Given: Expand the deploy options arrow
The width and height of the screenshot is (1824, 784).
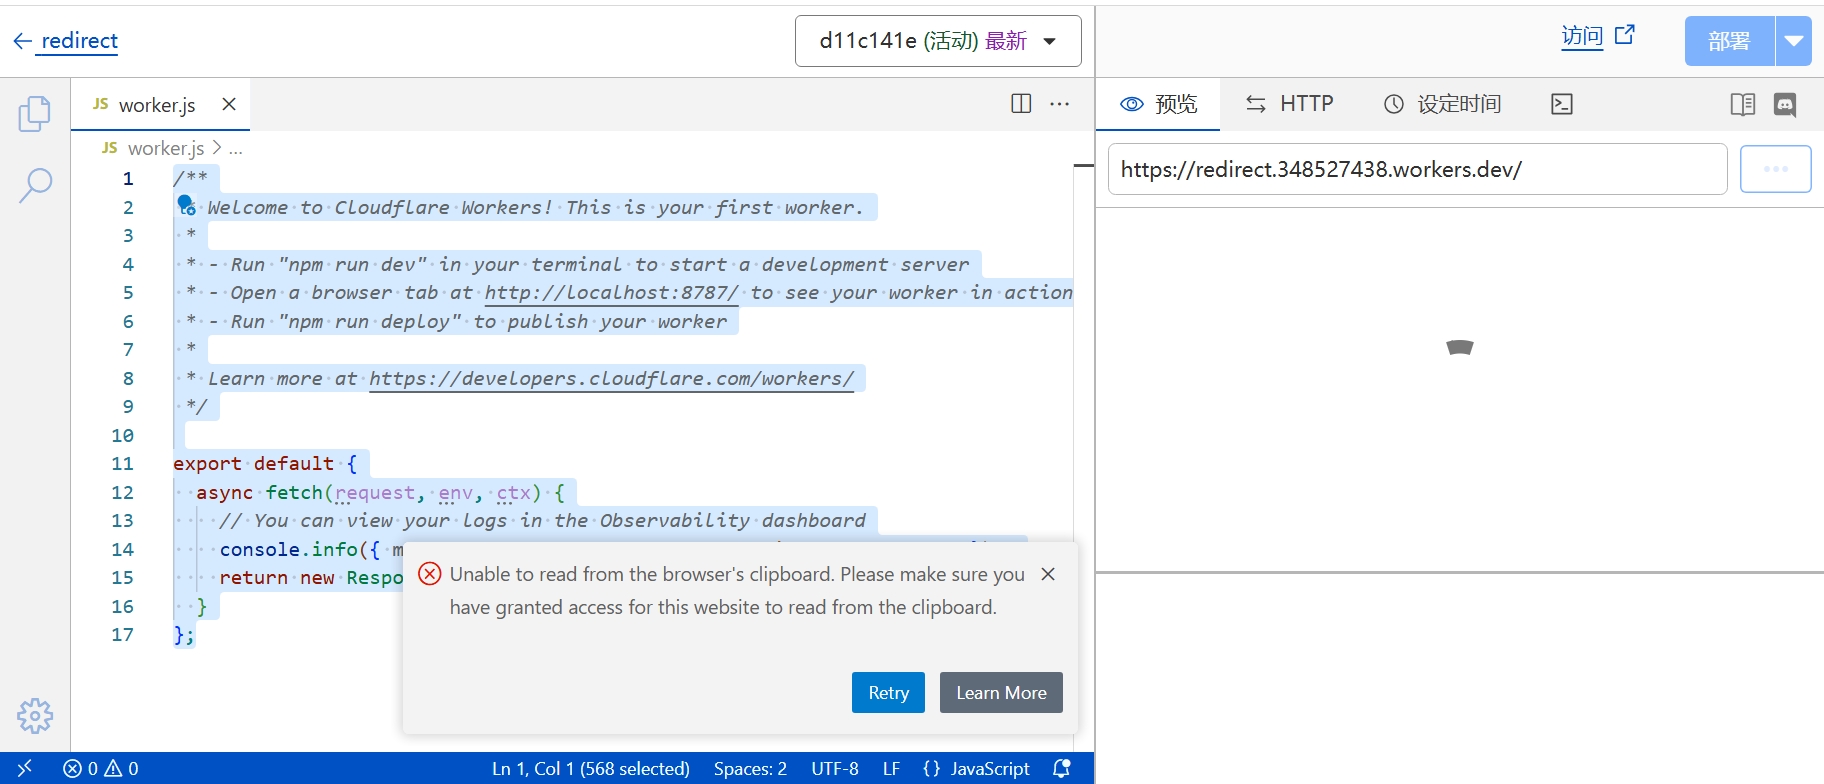Looking at the screenshot, I should 1794,41.
